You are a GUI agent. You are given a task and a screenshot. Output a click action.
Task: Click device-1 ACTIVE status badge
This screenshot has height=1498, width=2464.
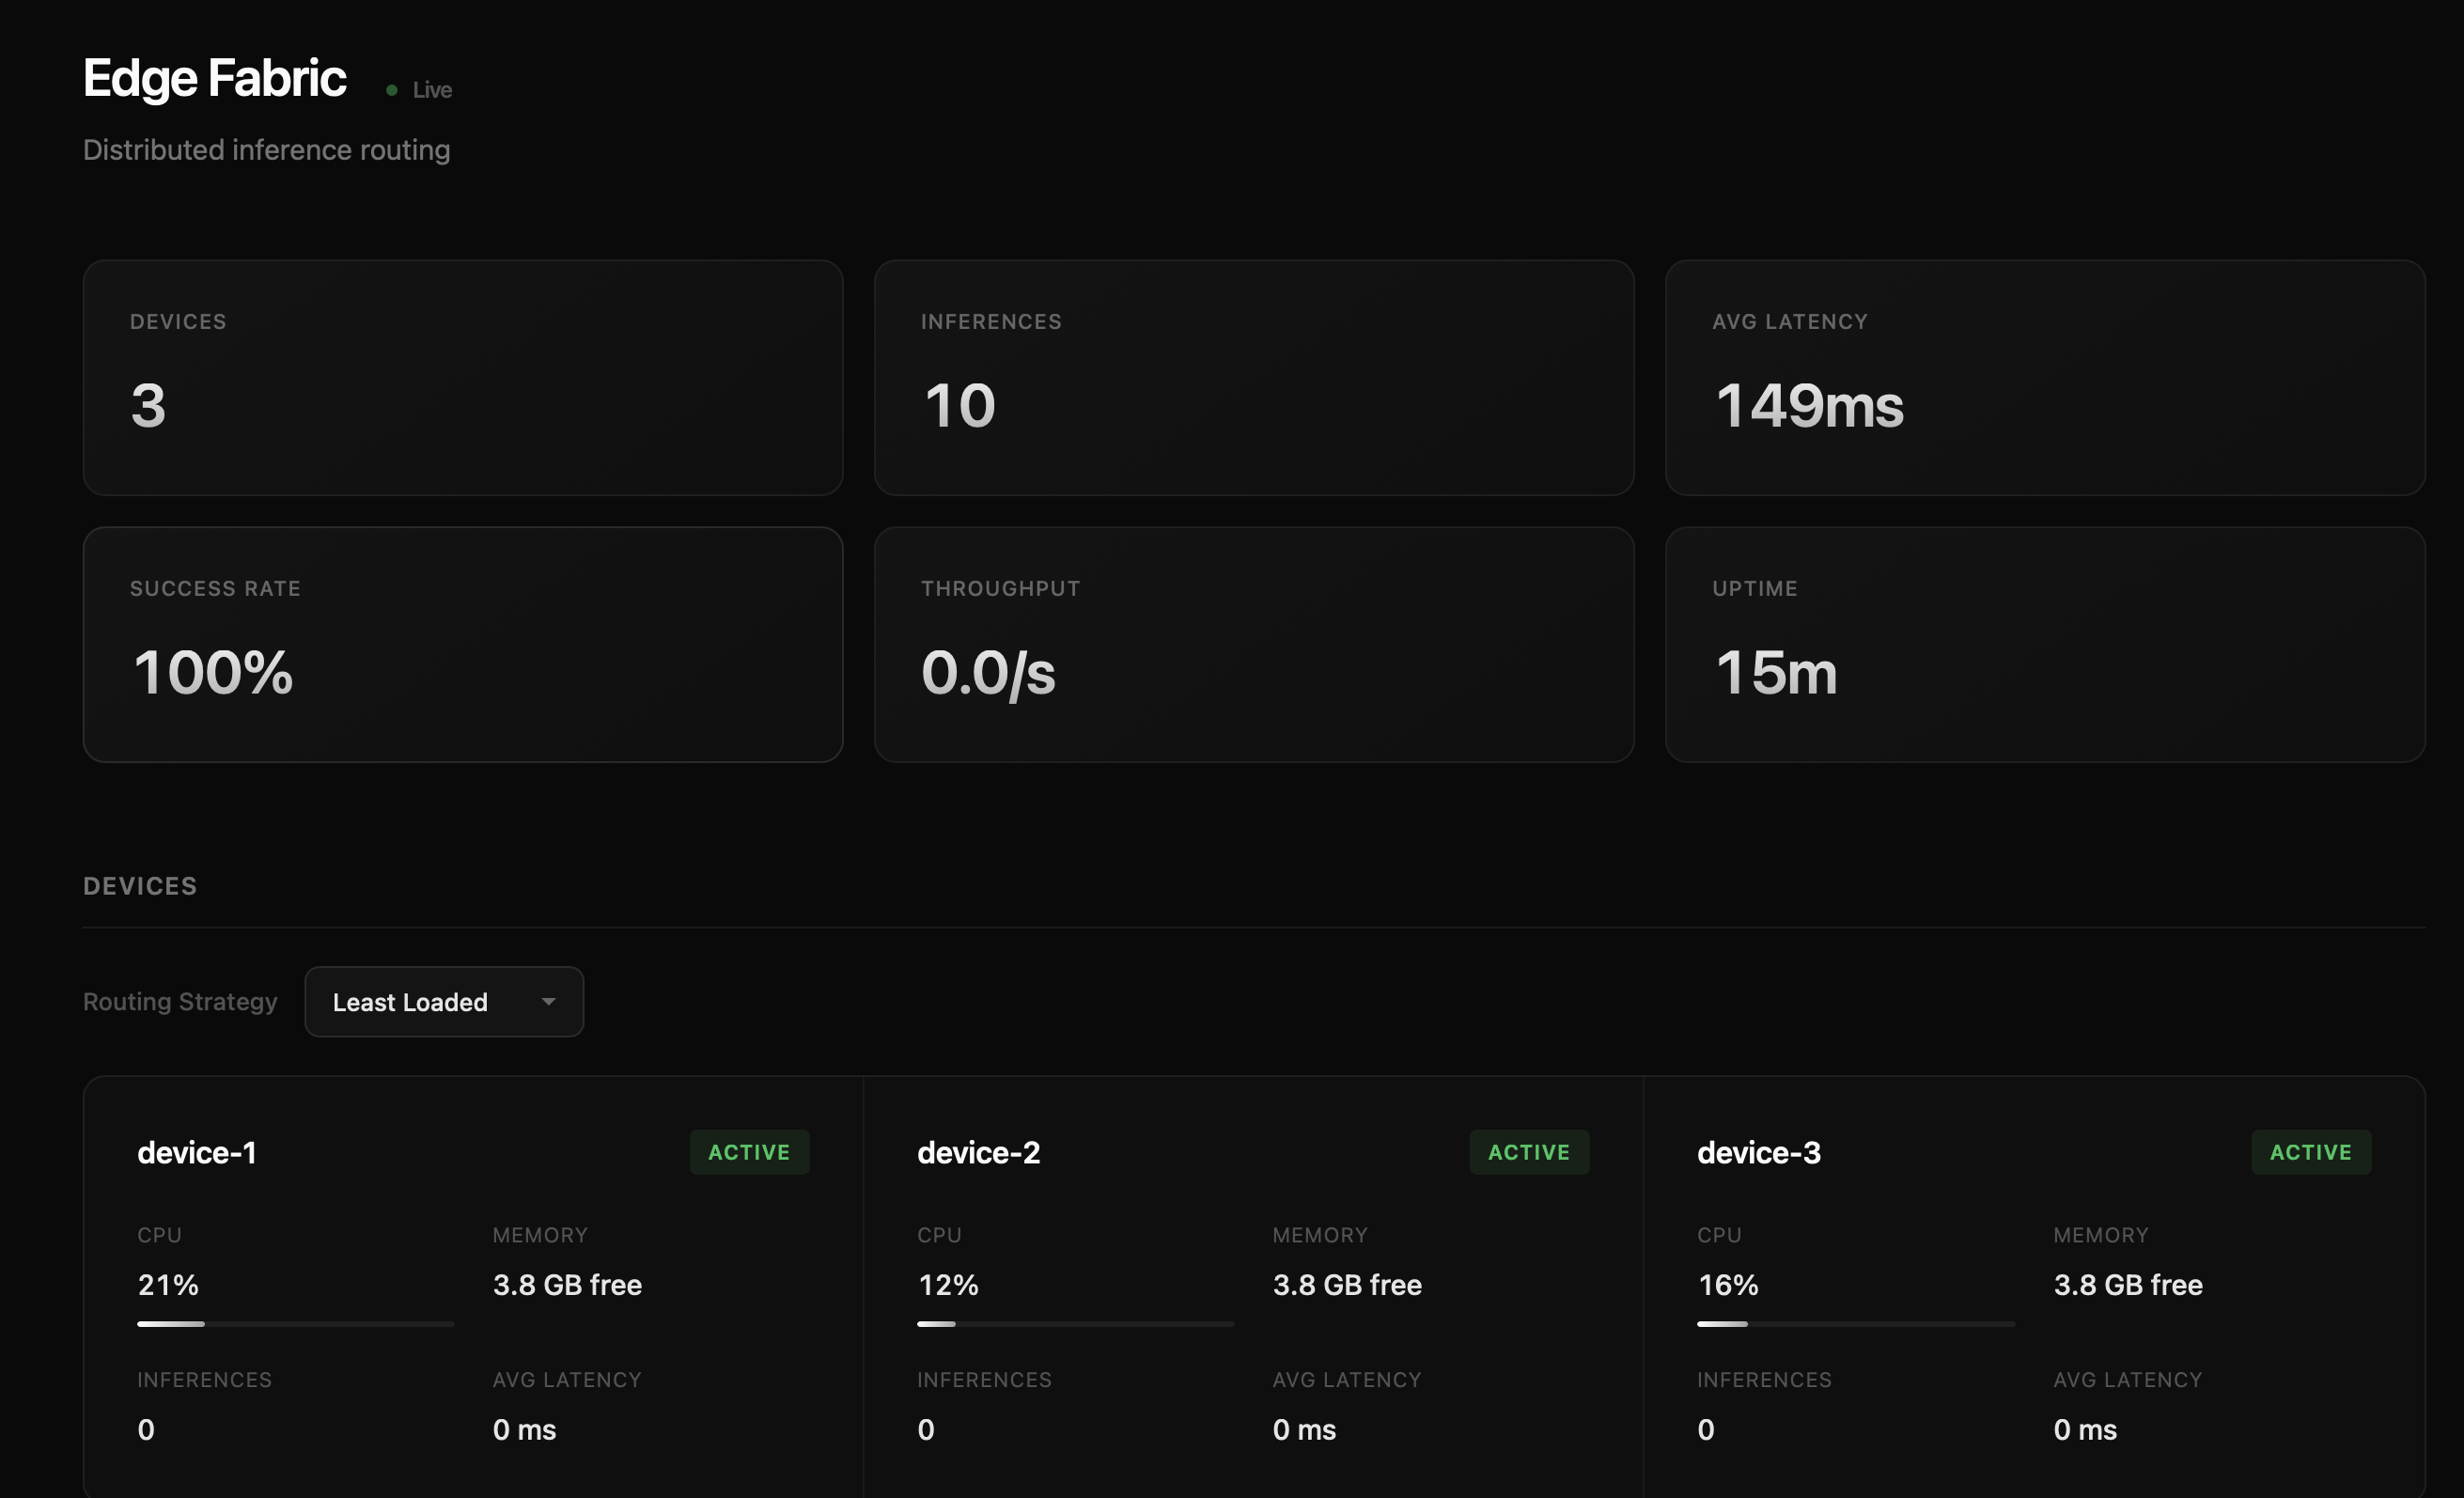click(x=749, y=1152)
